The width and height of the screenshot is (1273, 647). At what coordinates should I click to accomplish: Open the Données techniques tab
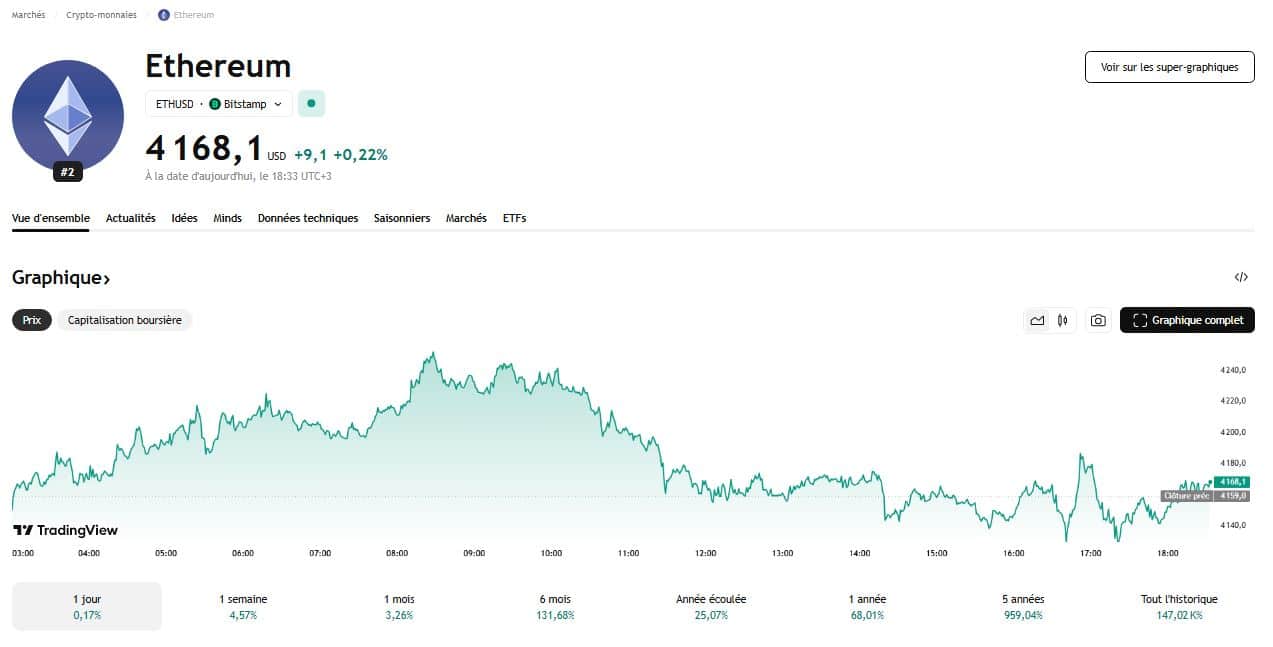click(307, 218)
